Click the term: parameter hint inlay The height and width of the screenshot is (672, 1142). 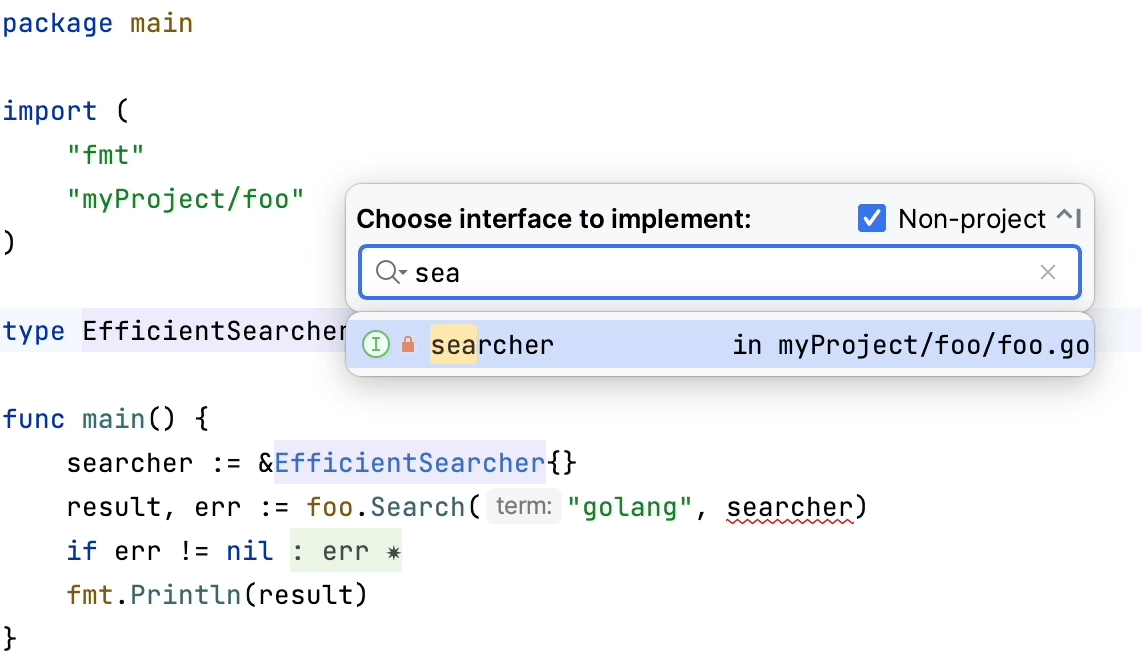point(524,506)
